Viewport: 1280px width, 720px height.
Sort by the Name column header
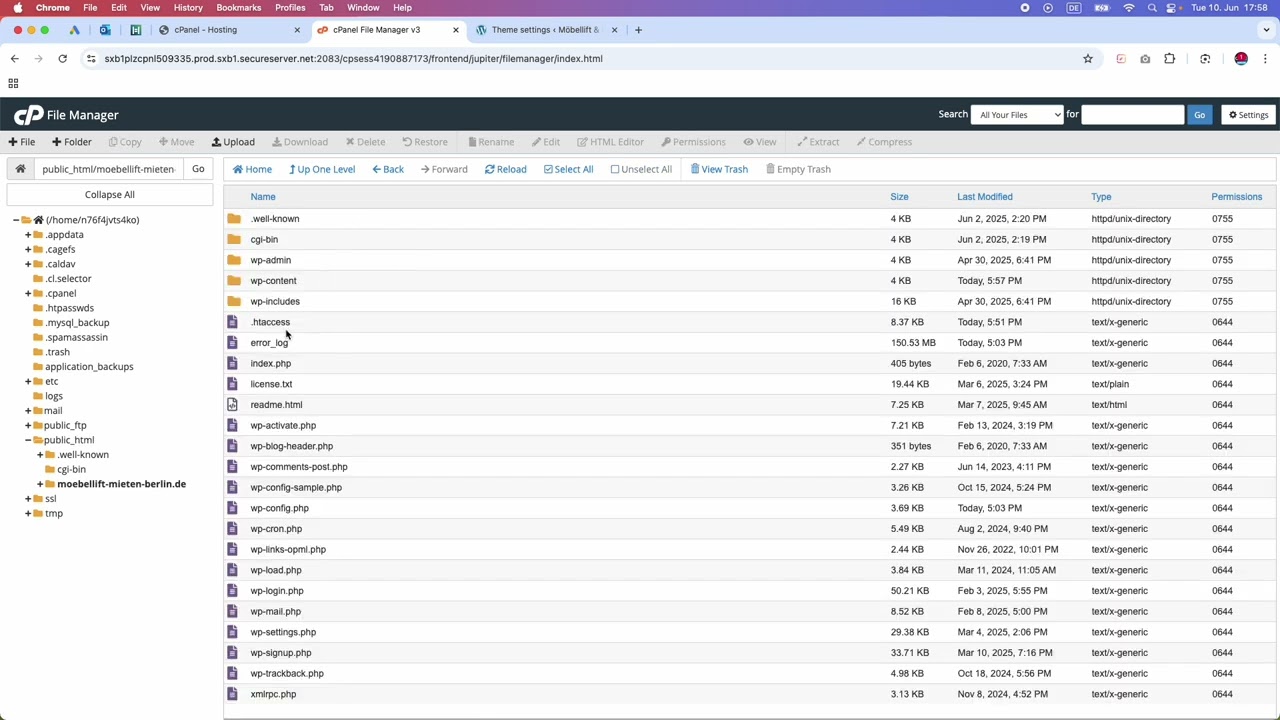pos(263,197)
